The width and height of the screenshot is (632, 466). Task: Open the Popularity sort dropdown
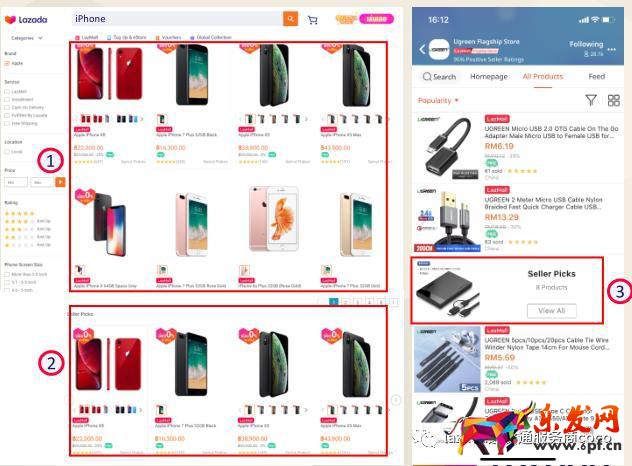coord(438,100)
